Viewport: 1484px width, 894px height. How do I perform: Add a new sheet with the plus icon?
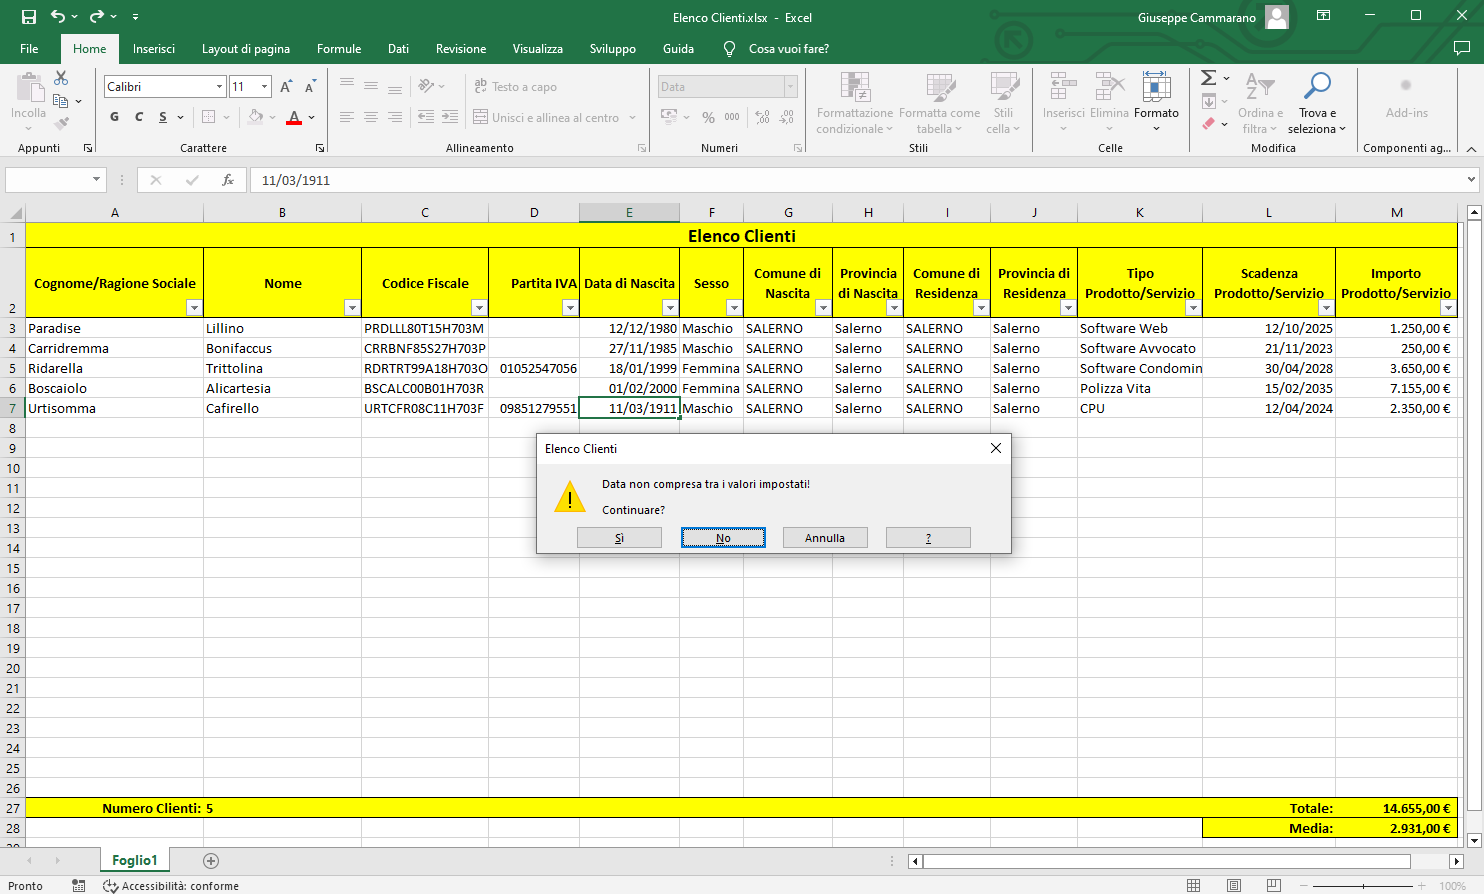coord(210,860)
